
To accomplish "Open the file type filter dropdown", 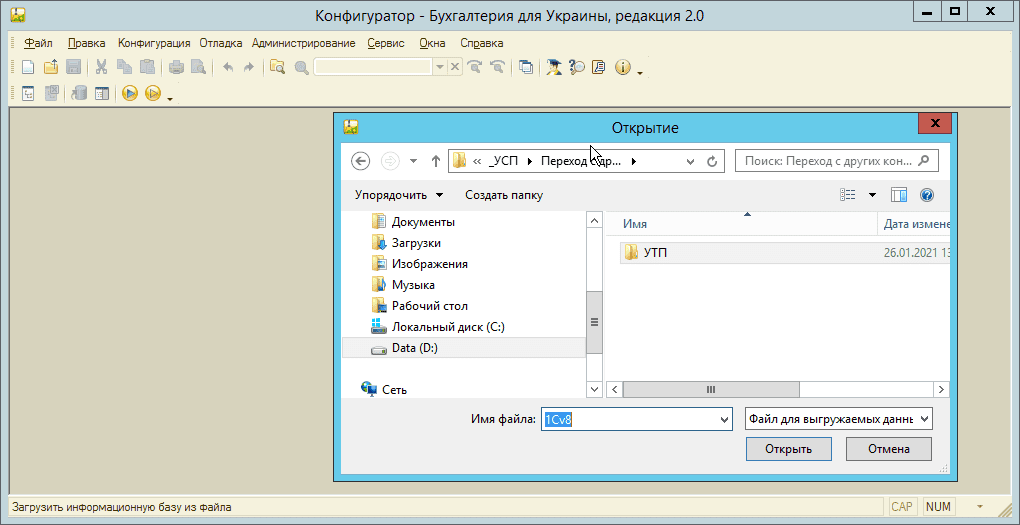I will point(926,420).
